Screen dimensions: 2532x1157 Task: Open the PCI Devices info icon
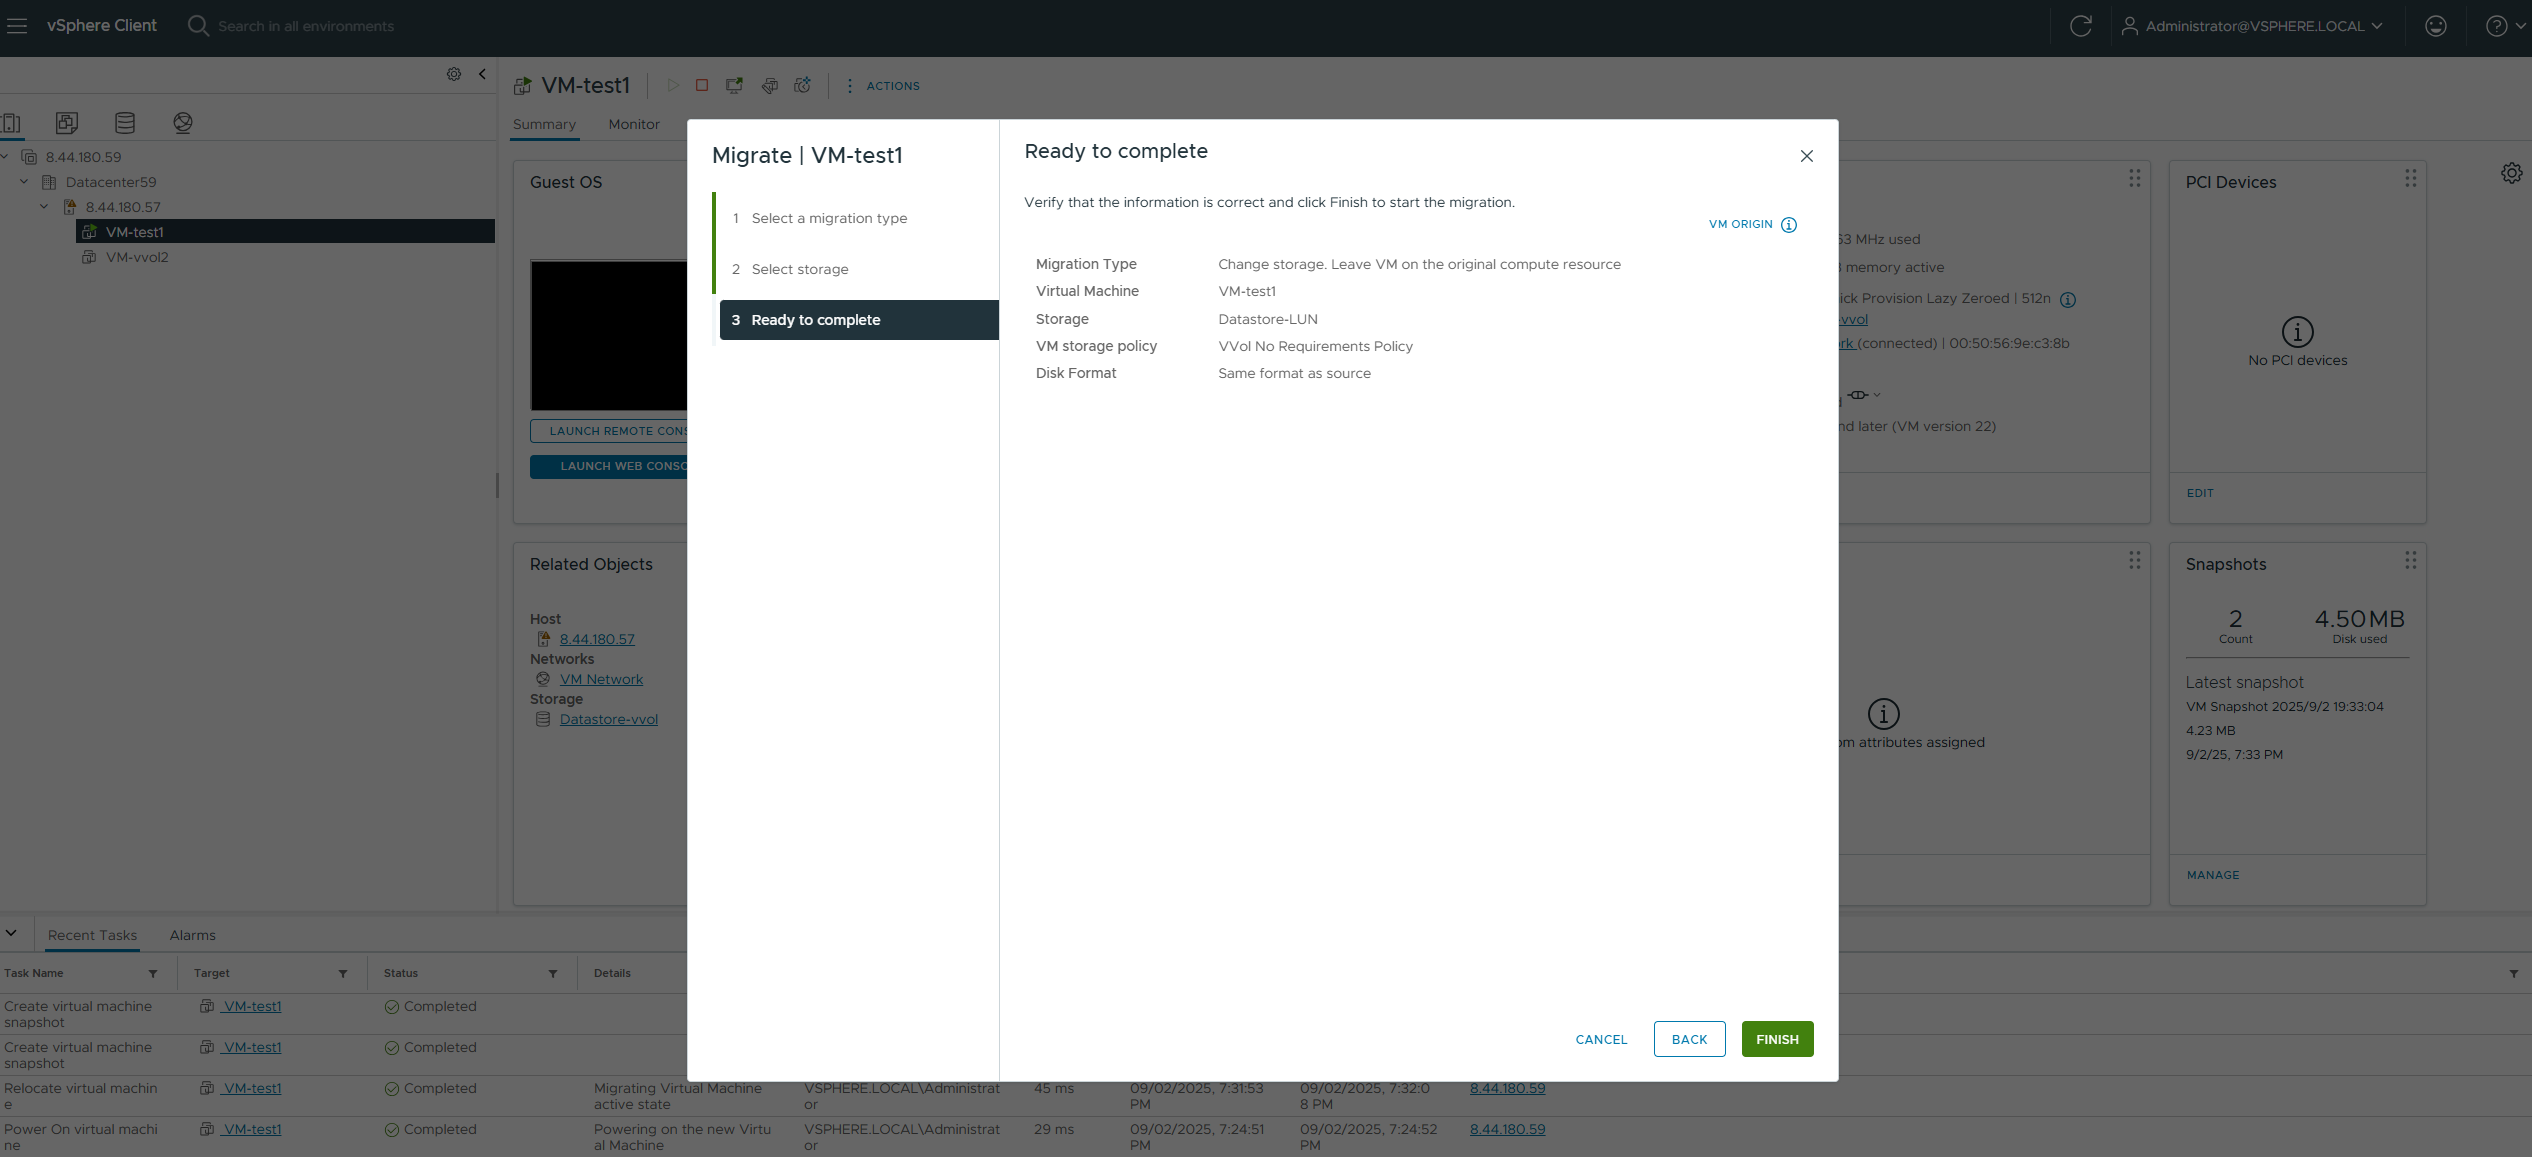point(2297,332)
